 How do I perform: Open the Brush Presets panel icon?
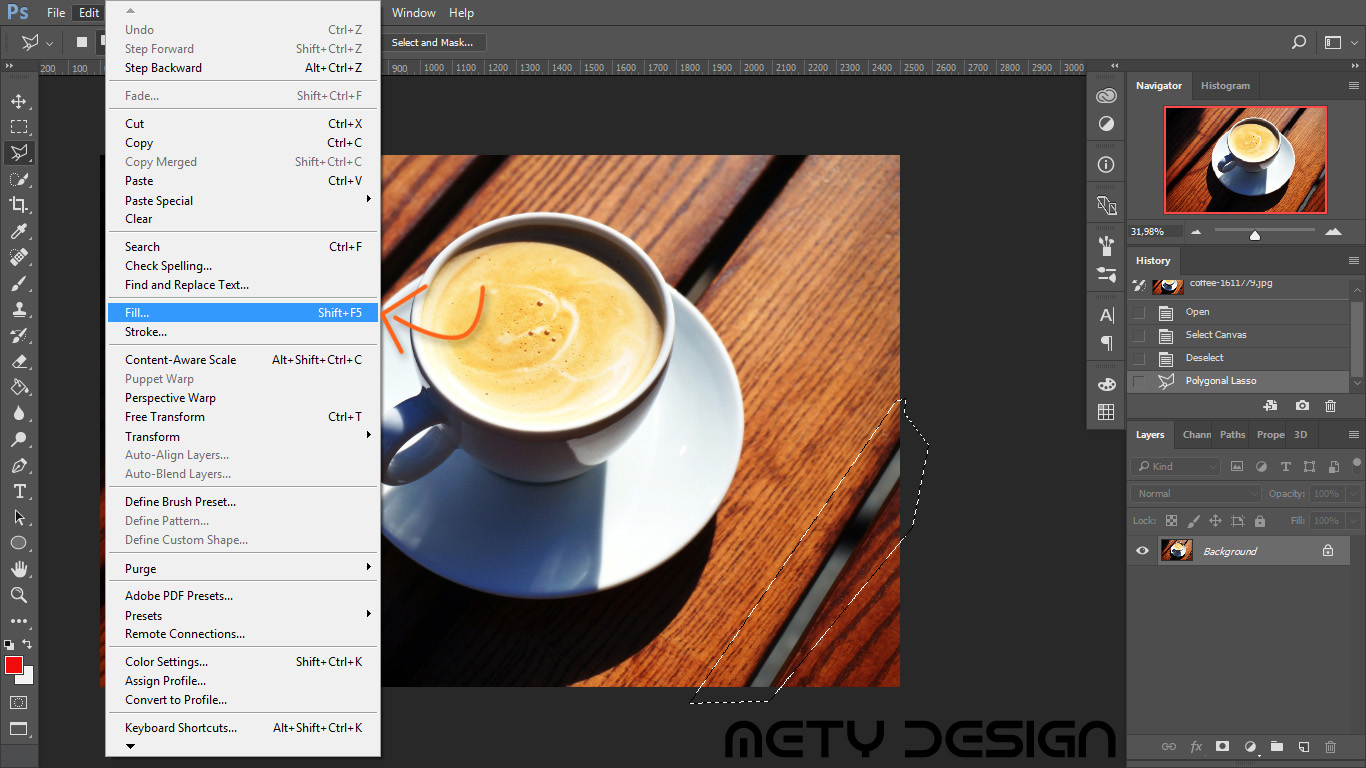coord(1106,273)
